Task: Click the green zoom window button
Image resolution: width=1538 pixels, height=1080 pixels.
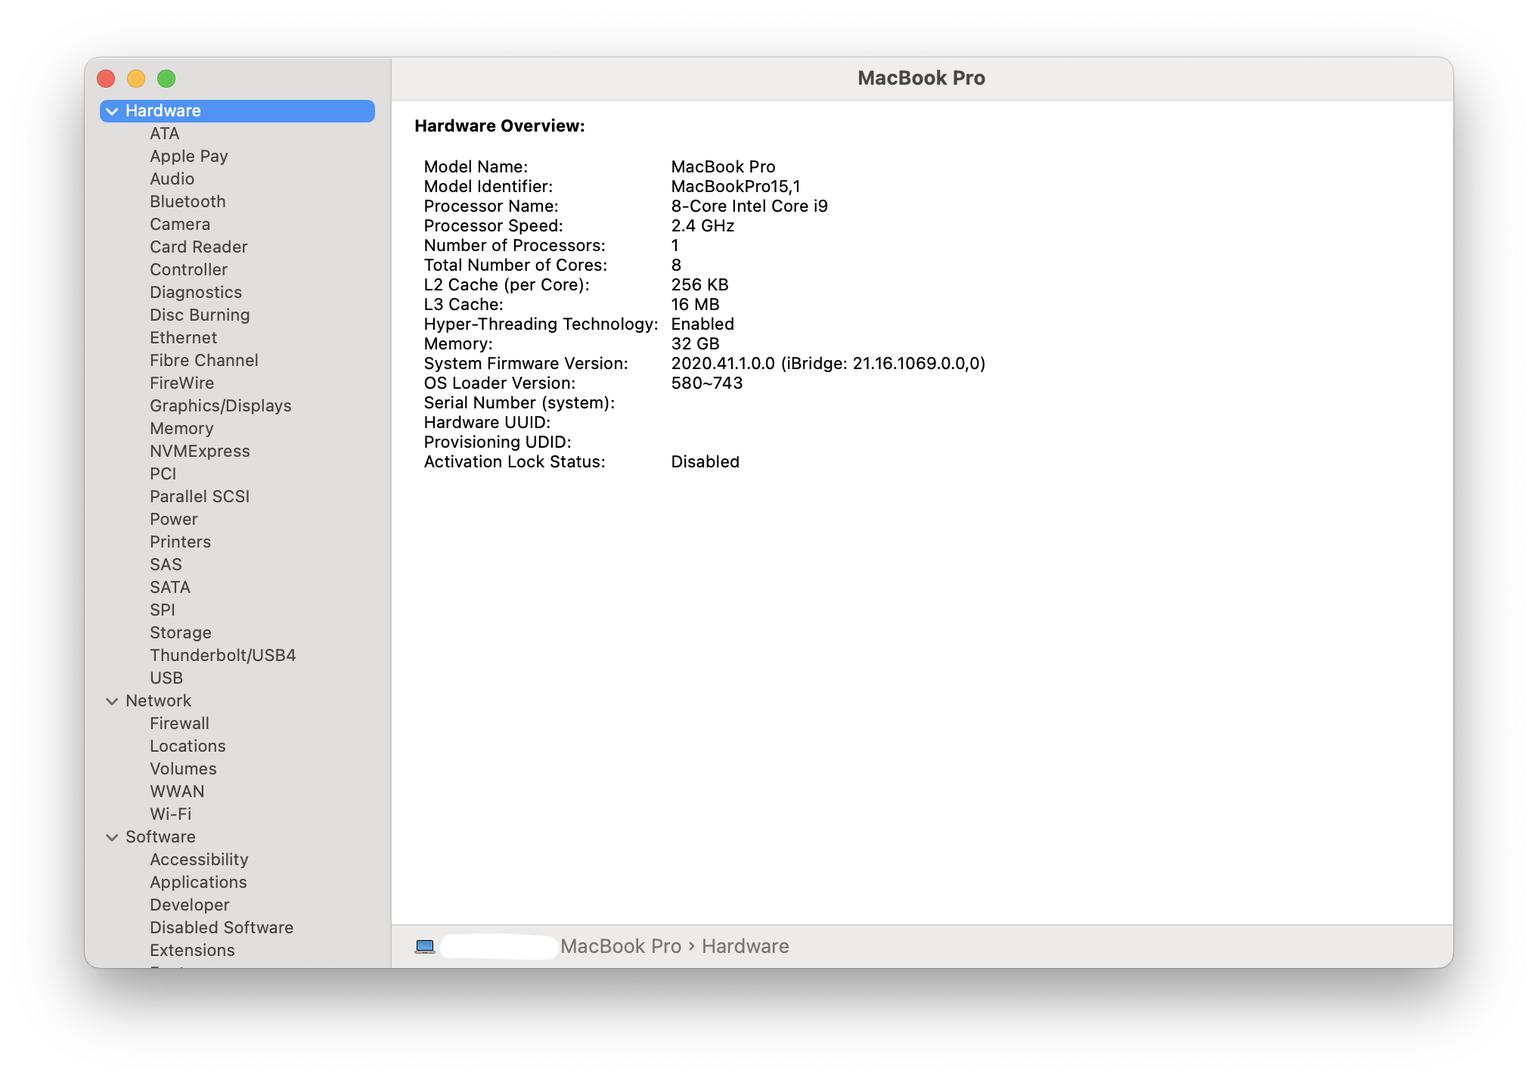Action: (x=167, y=79)
